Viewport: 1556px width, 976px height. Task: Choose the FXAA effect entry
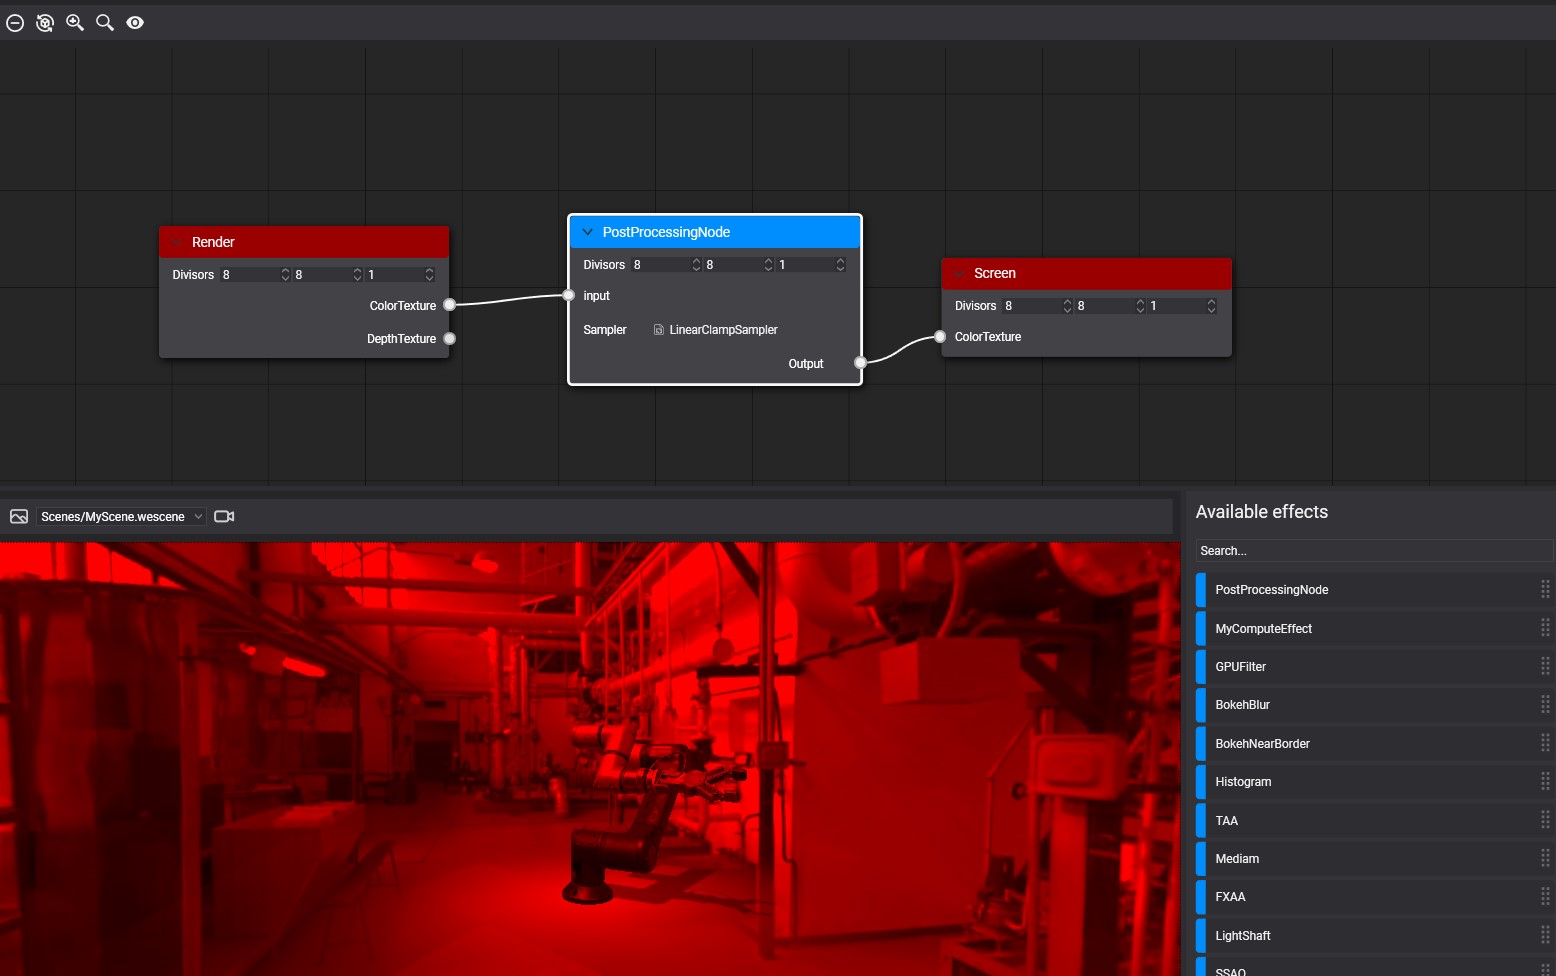point(1230,897)
